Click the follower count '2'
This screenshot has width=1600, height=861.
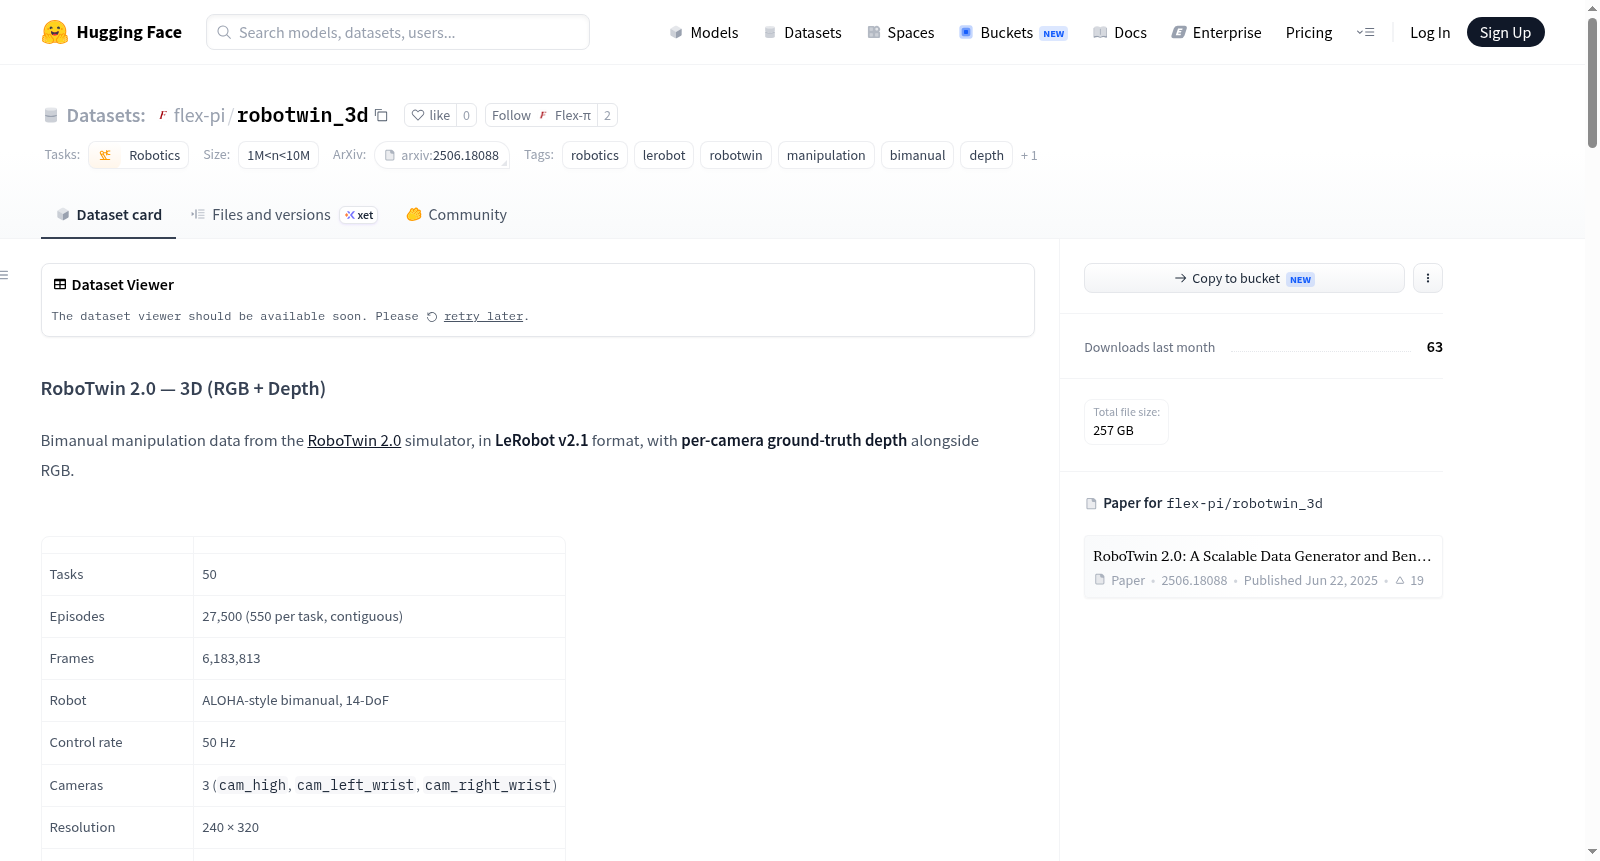pyautogui.click(x=607, y=115)
